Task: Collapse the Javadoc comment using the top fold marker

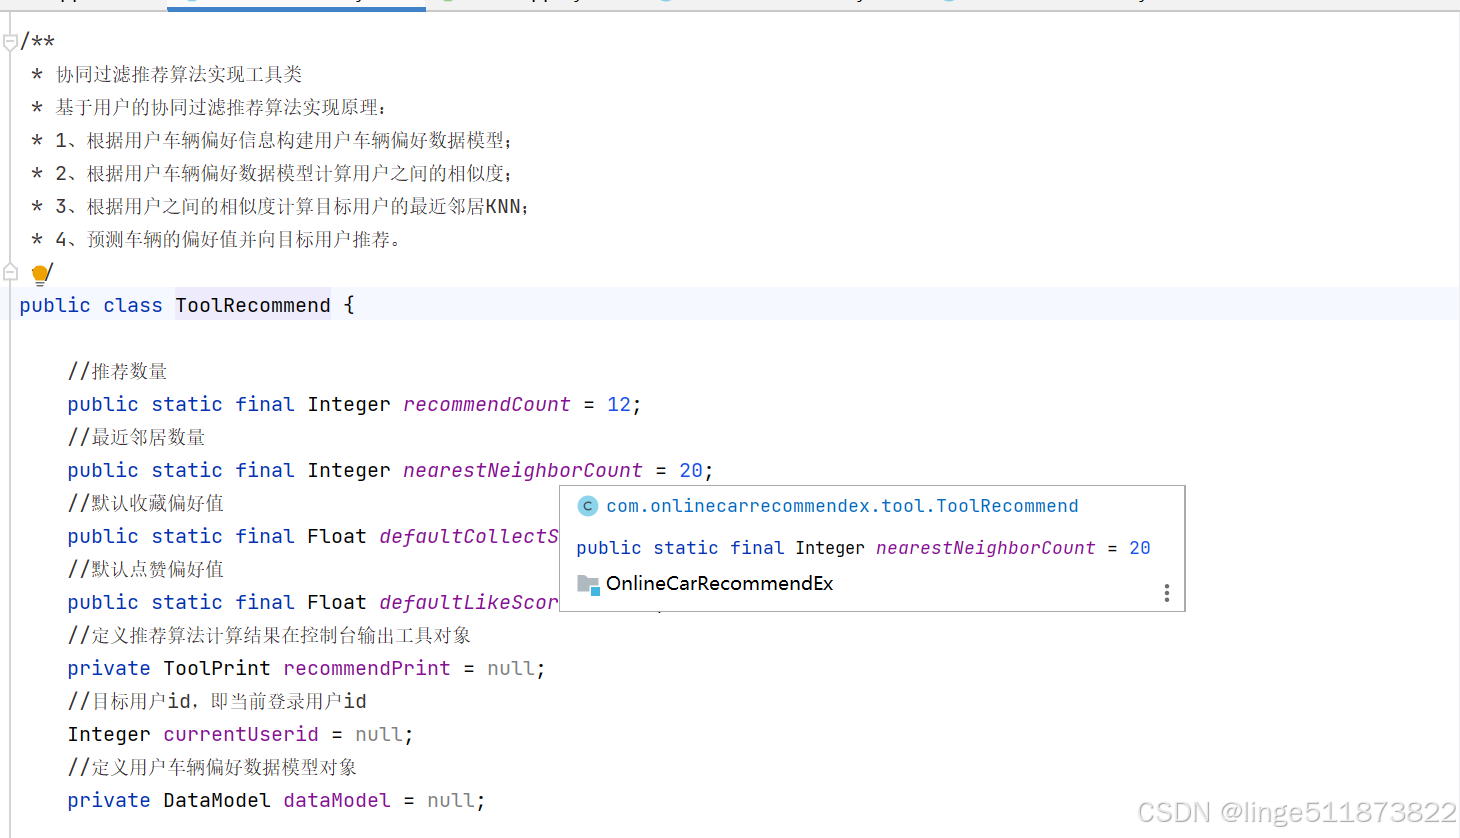Action: pos(10,42)
